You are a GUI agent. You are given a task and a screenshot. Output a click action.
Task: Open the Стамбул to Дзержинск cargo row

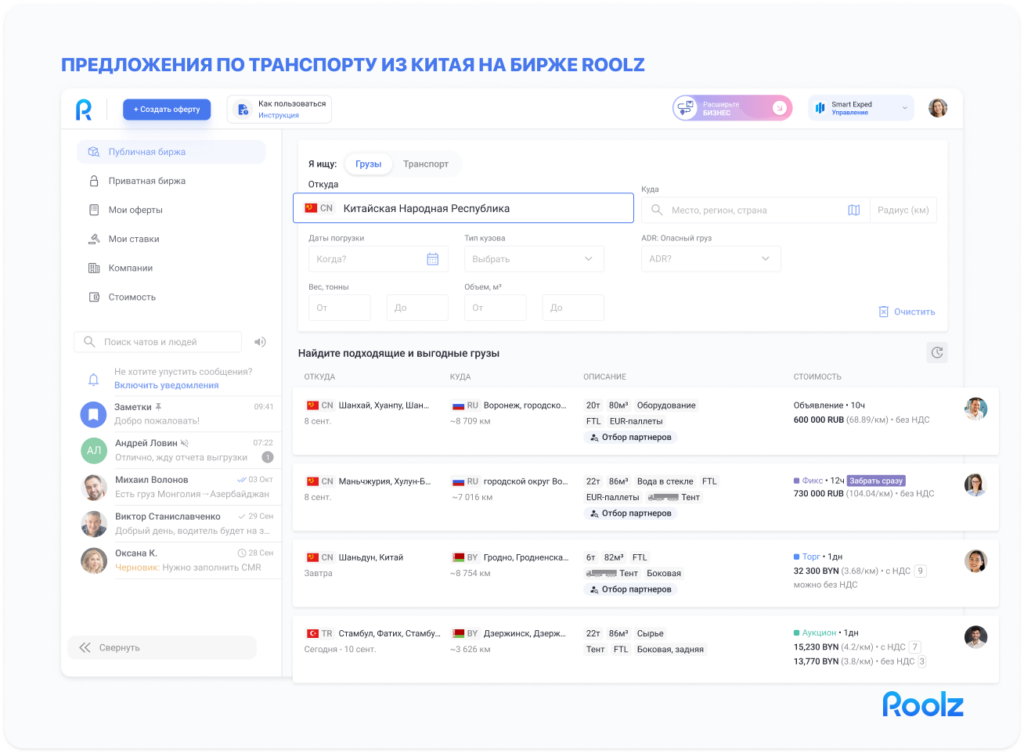click(x=645, y=650)
